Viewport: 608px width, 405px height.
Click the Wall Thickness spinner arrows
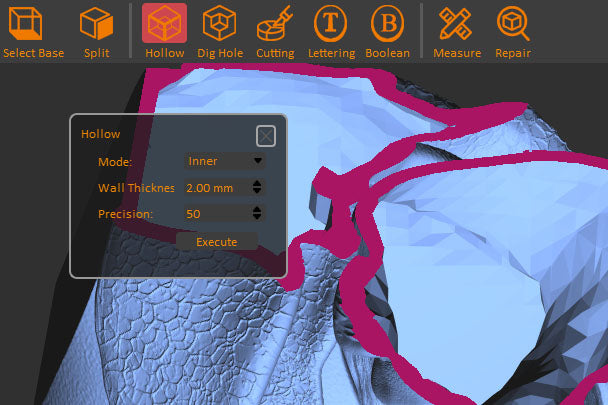click(257, 187)
